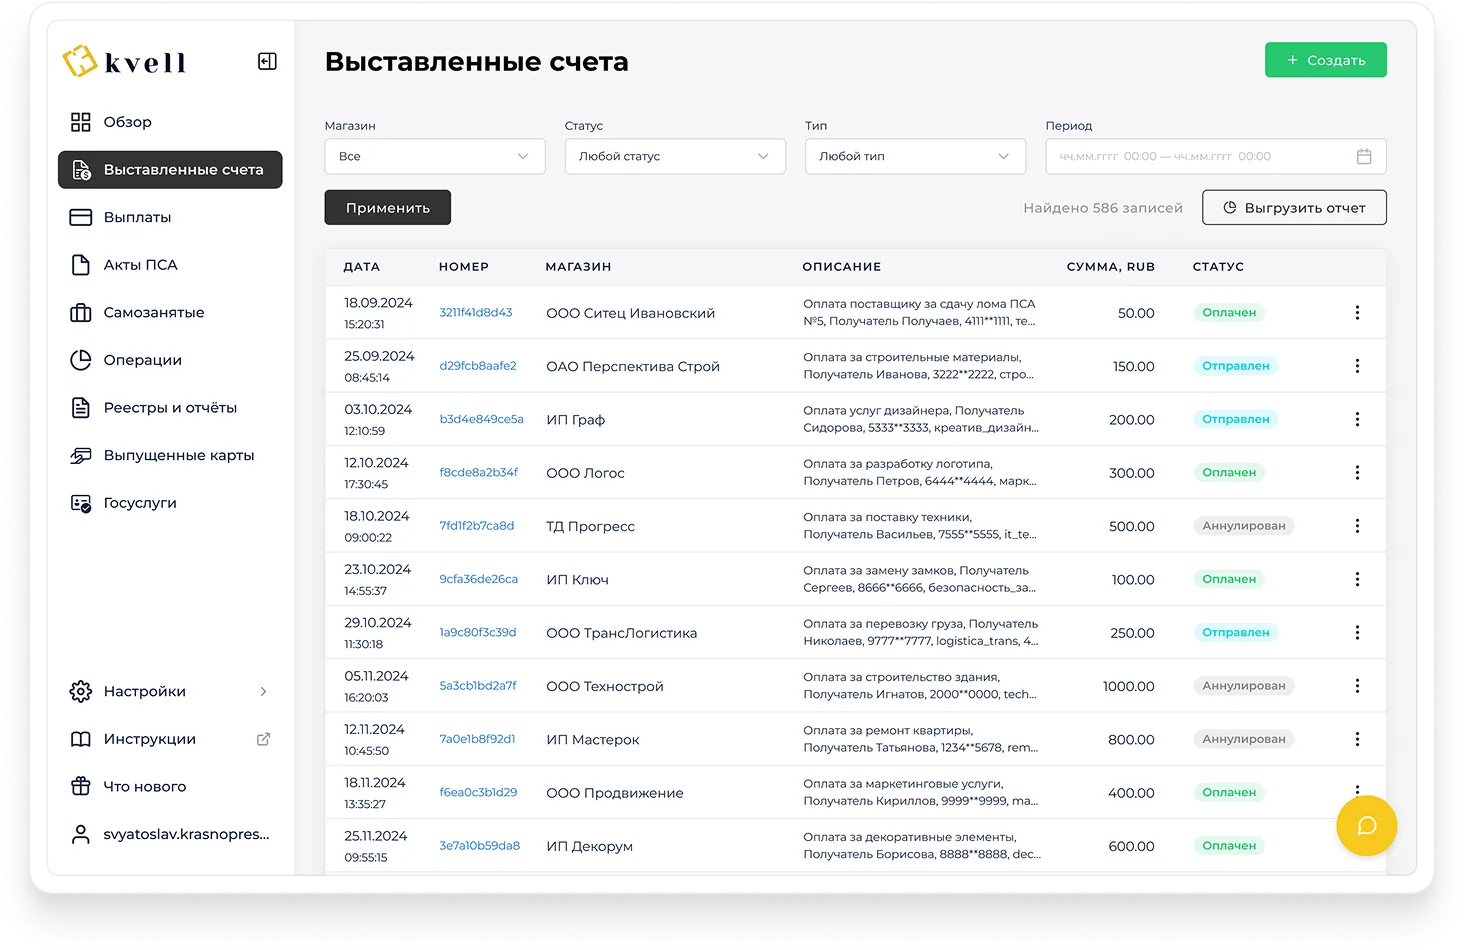Open the Любой тип dropdown
This screenshot has width=1464, height=950.
point(915,157)
